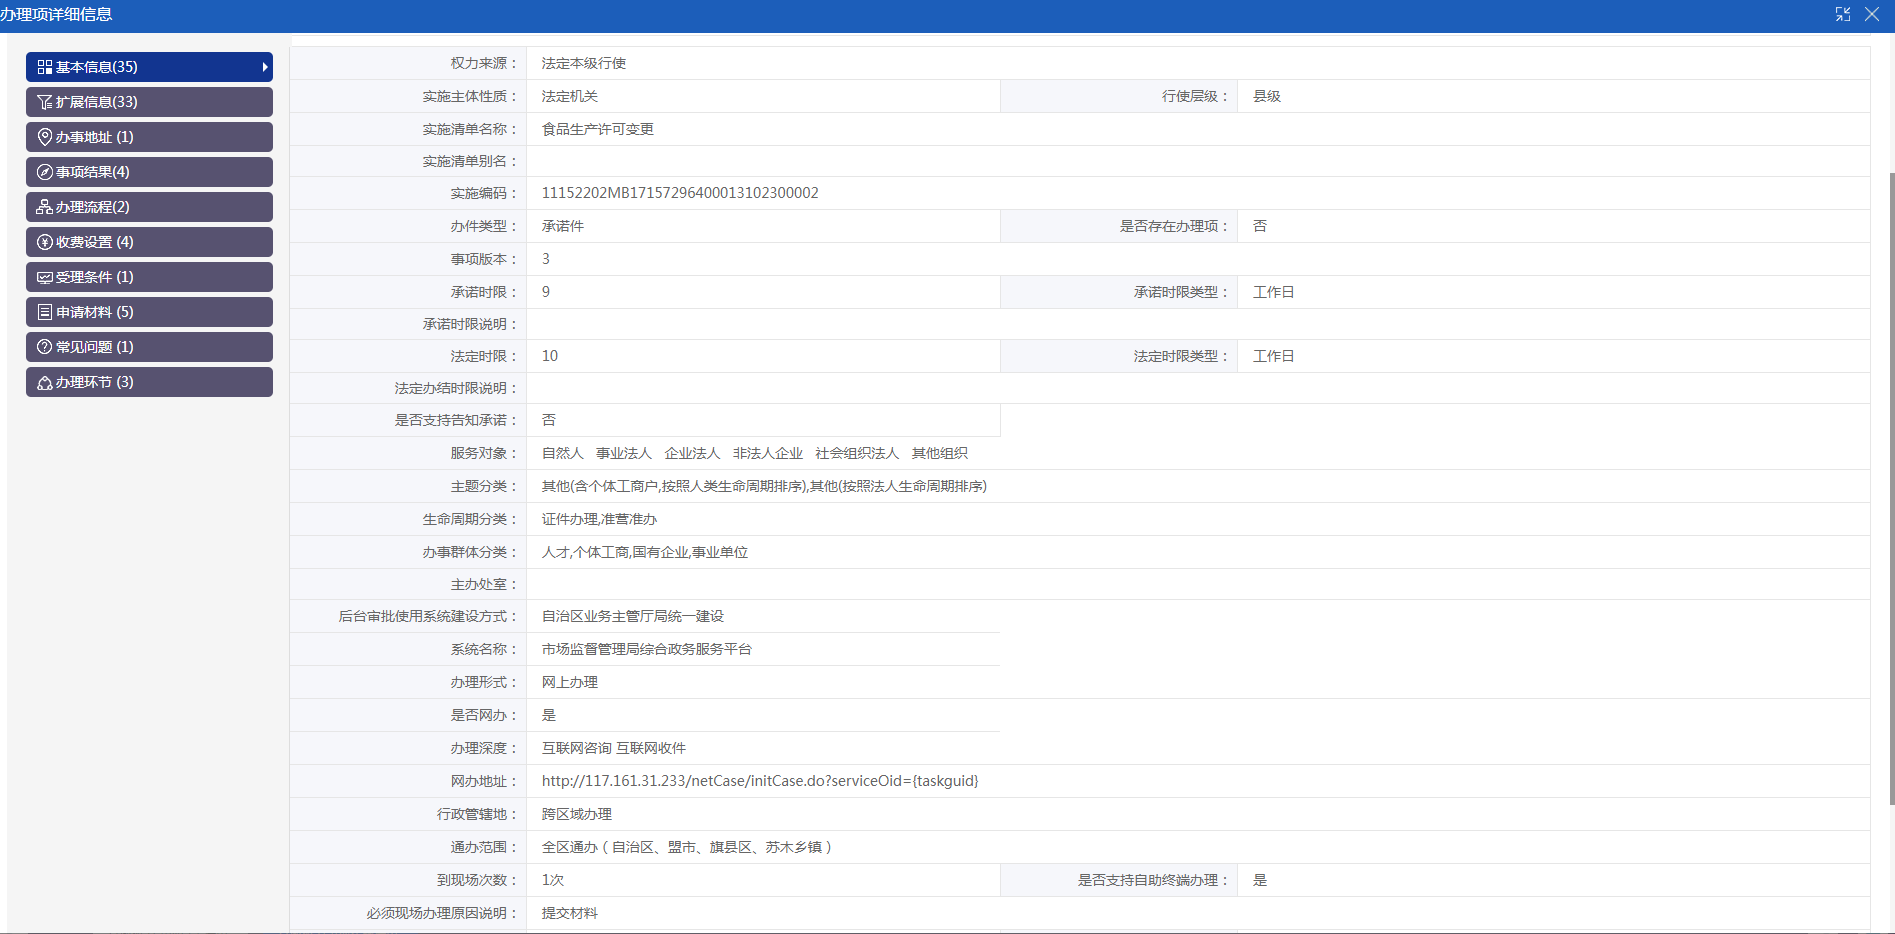Open the 网办地址 URL link
This screenshot has height=934, width=1895.
(759, 781)
